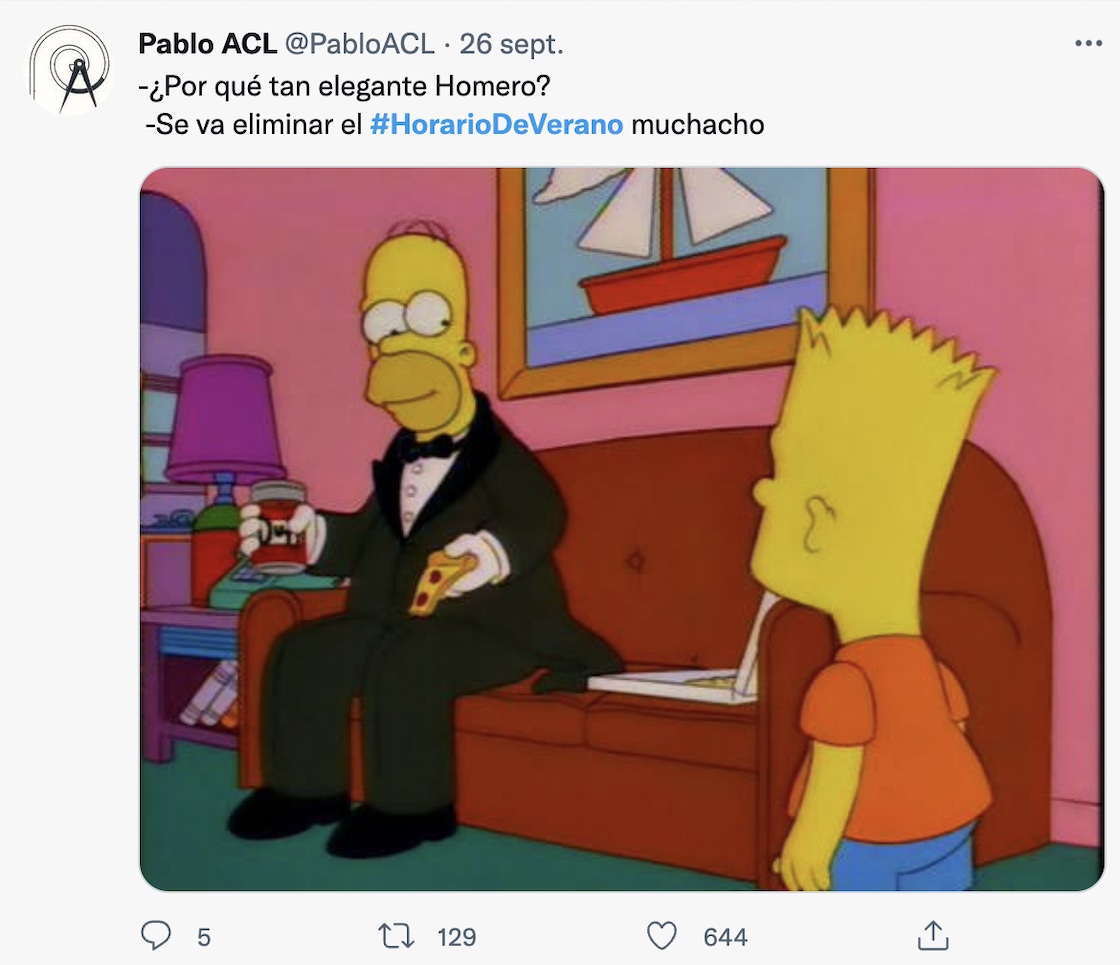The width and height of the screenshot is (1120, 965).
Task: View the 644 likes count
Action: [726, 936]
